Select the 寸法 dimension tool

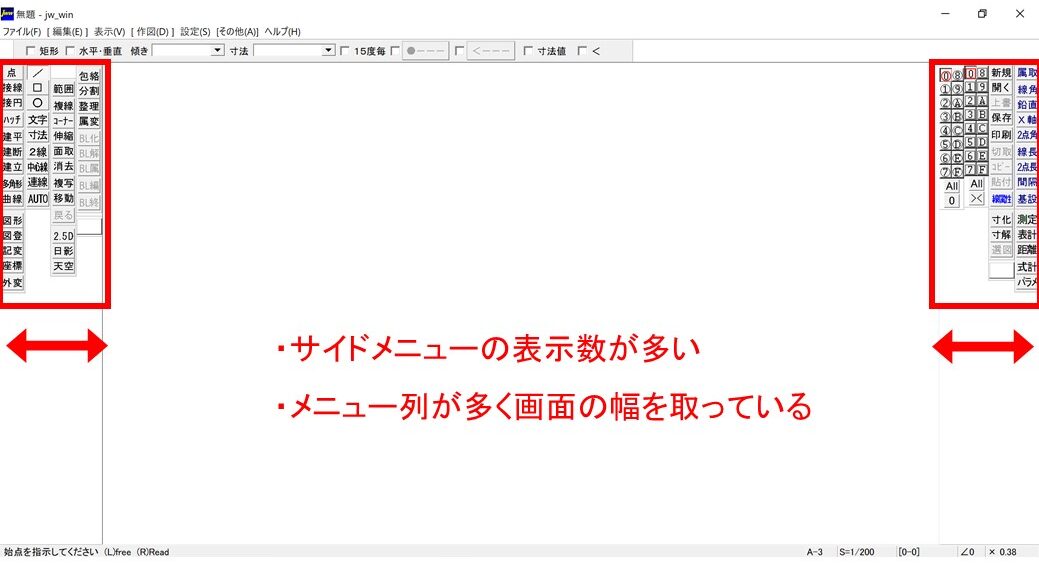point(38,135)
